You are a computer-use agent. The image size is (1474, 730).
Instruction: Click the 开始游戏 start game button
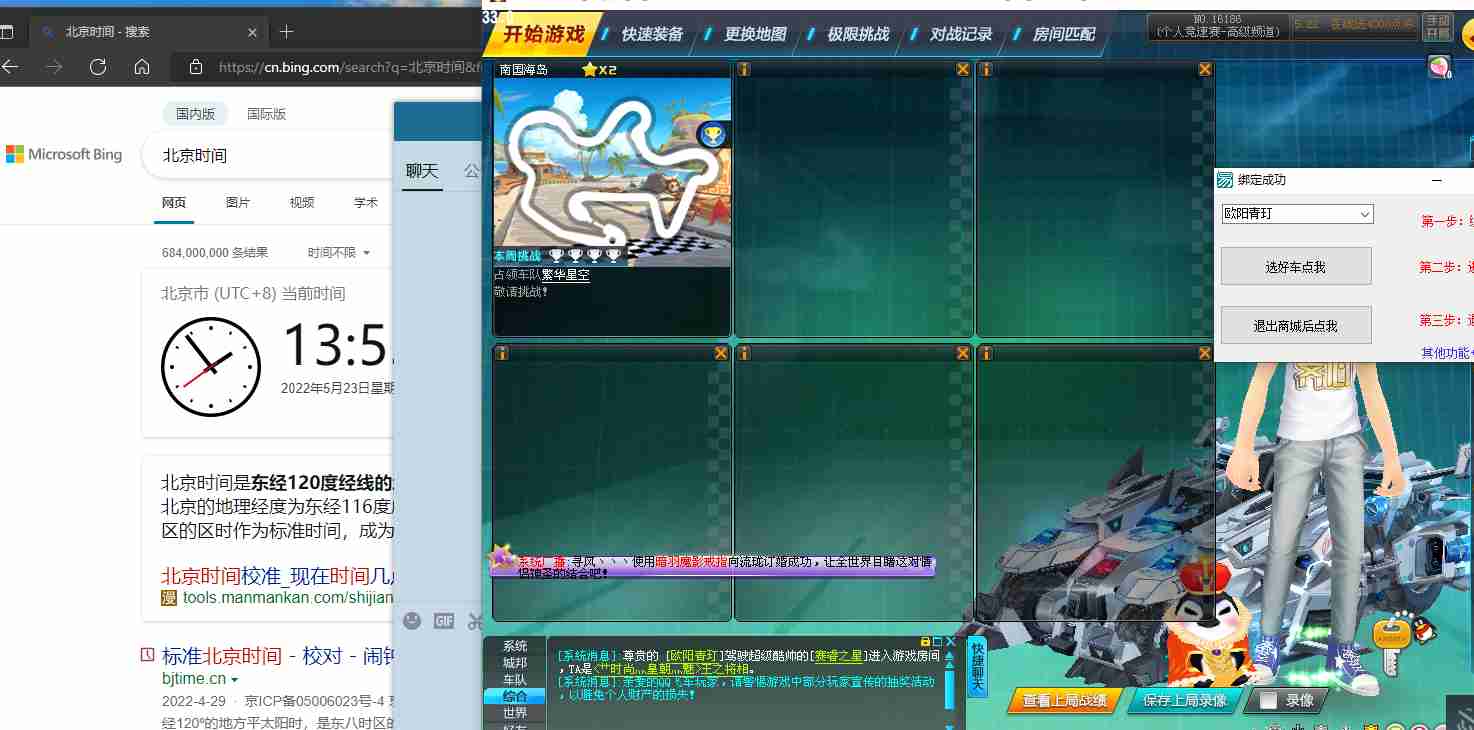click(x=543, y=34)
